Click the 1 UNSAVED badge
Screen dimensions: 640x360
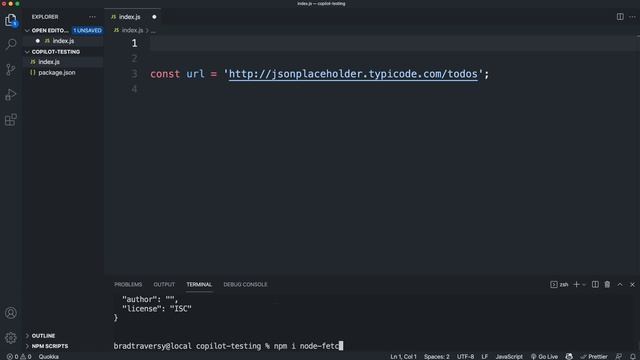tap(87, 31)
